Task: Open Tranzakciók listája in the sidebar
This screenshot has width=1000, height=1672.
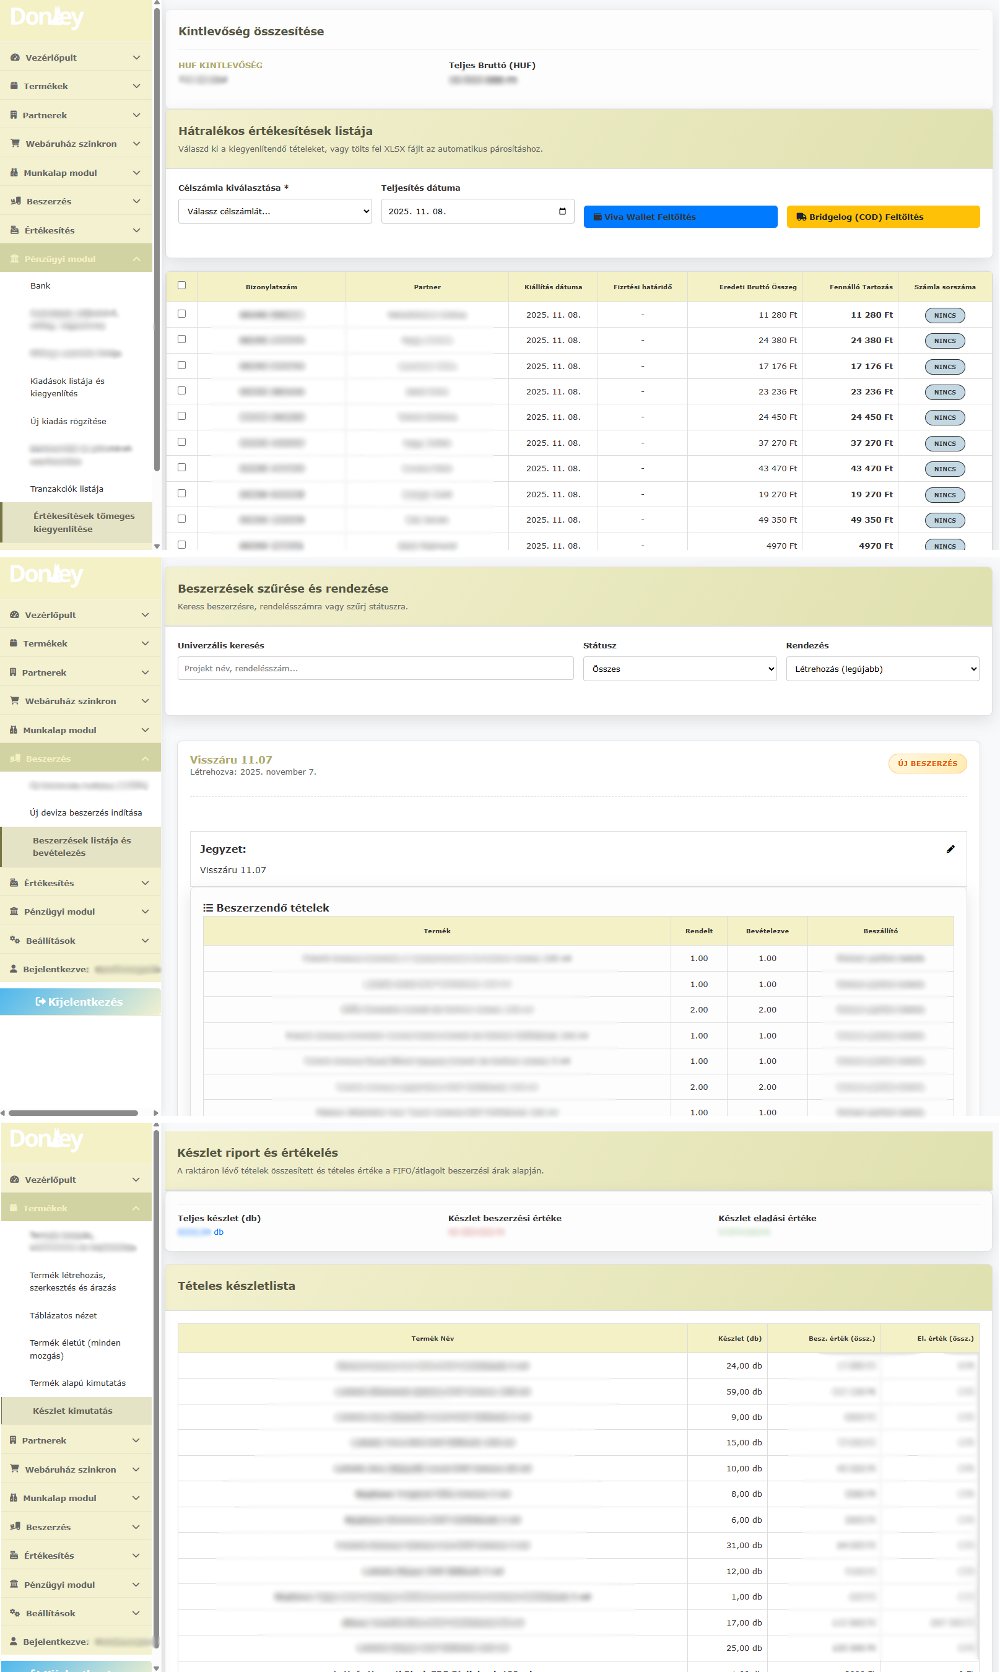Action: pyautogui.click(x=66, y=489)
